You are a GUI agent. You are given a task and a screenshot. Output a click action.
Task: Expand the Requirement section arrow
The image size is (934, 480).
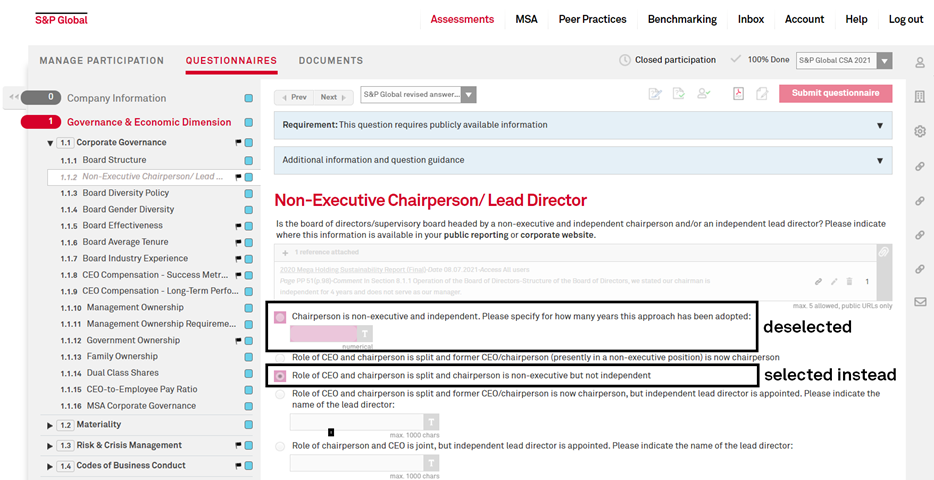coord(880,126)
